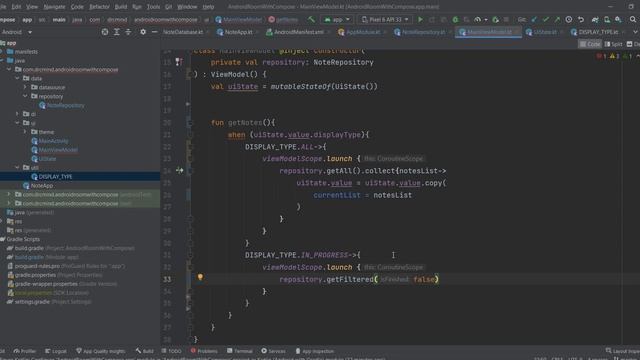Click Git commit checkmark icon
Screen dimensions: 640x360
click(x=546, y=20)
